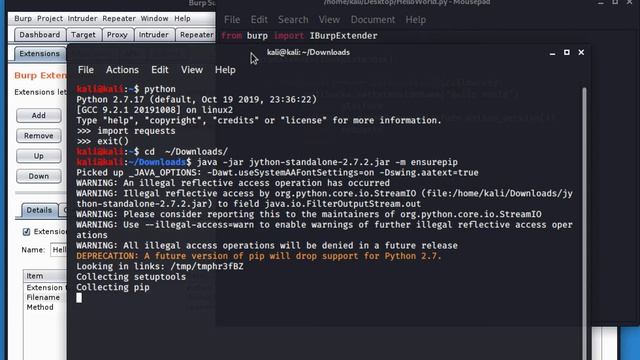Open the View menu in terminal window
The image size is (640, 360).
[x=192, y=70]
